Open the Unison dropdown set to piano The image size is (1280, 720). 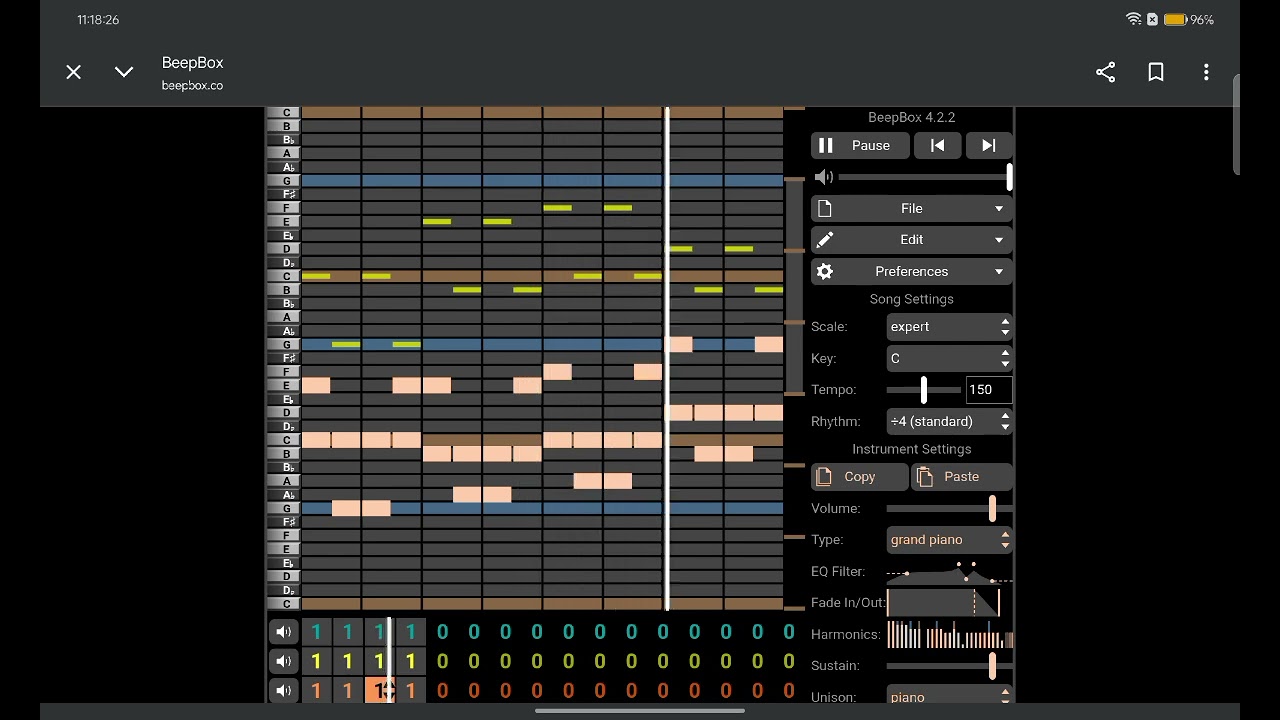click(x=949, y=697)
